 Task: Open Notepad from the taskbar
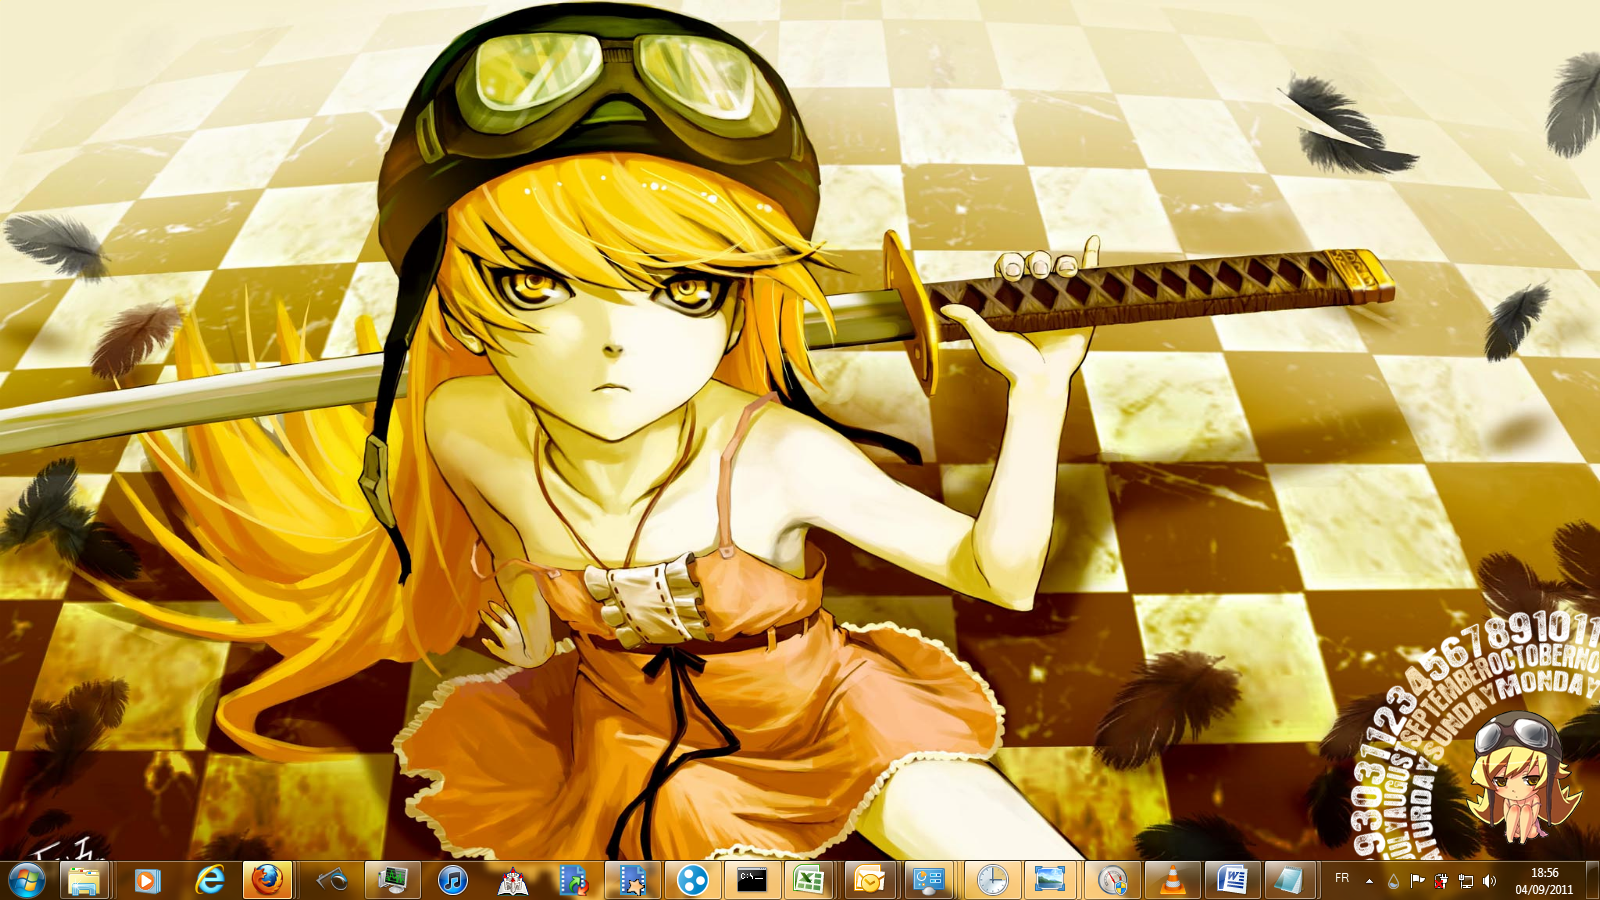point(1289,880)
